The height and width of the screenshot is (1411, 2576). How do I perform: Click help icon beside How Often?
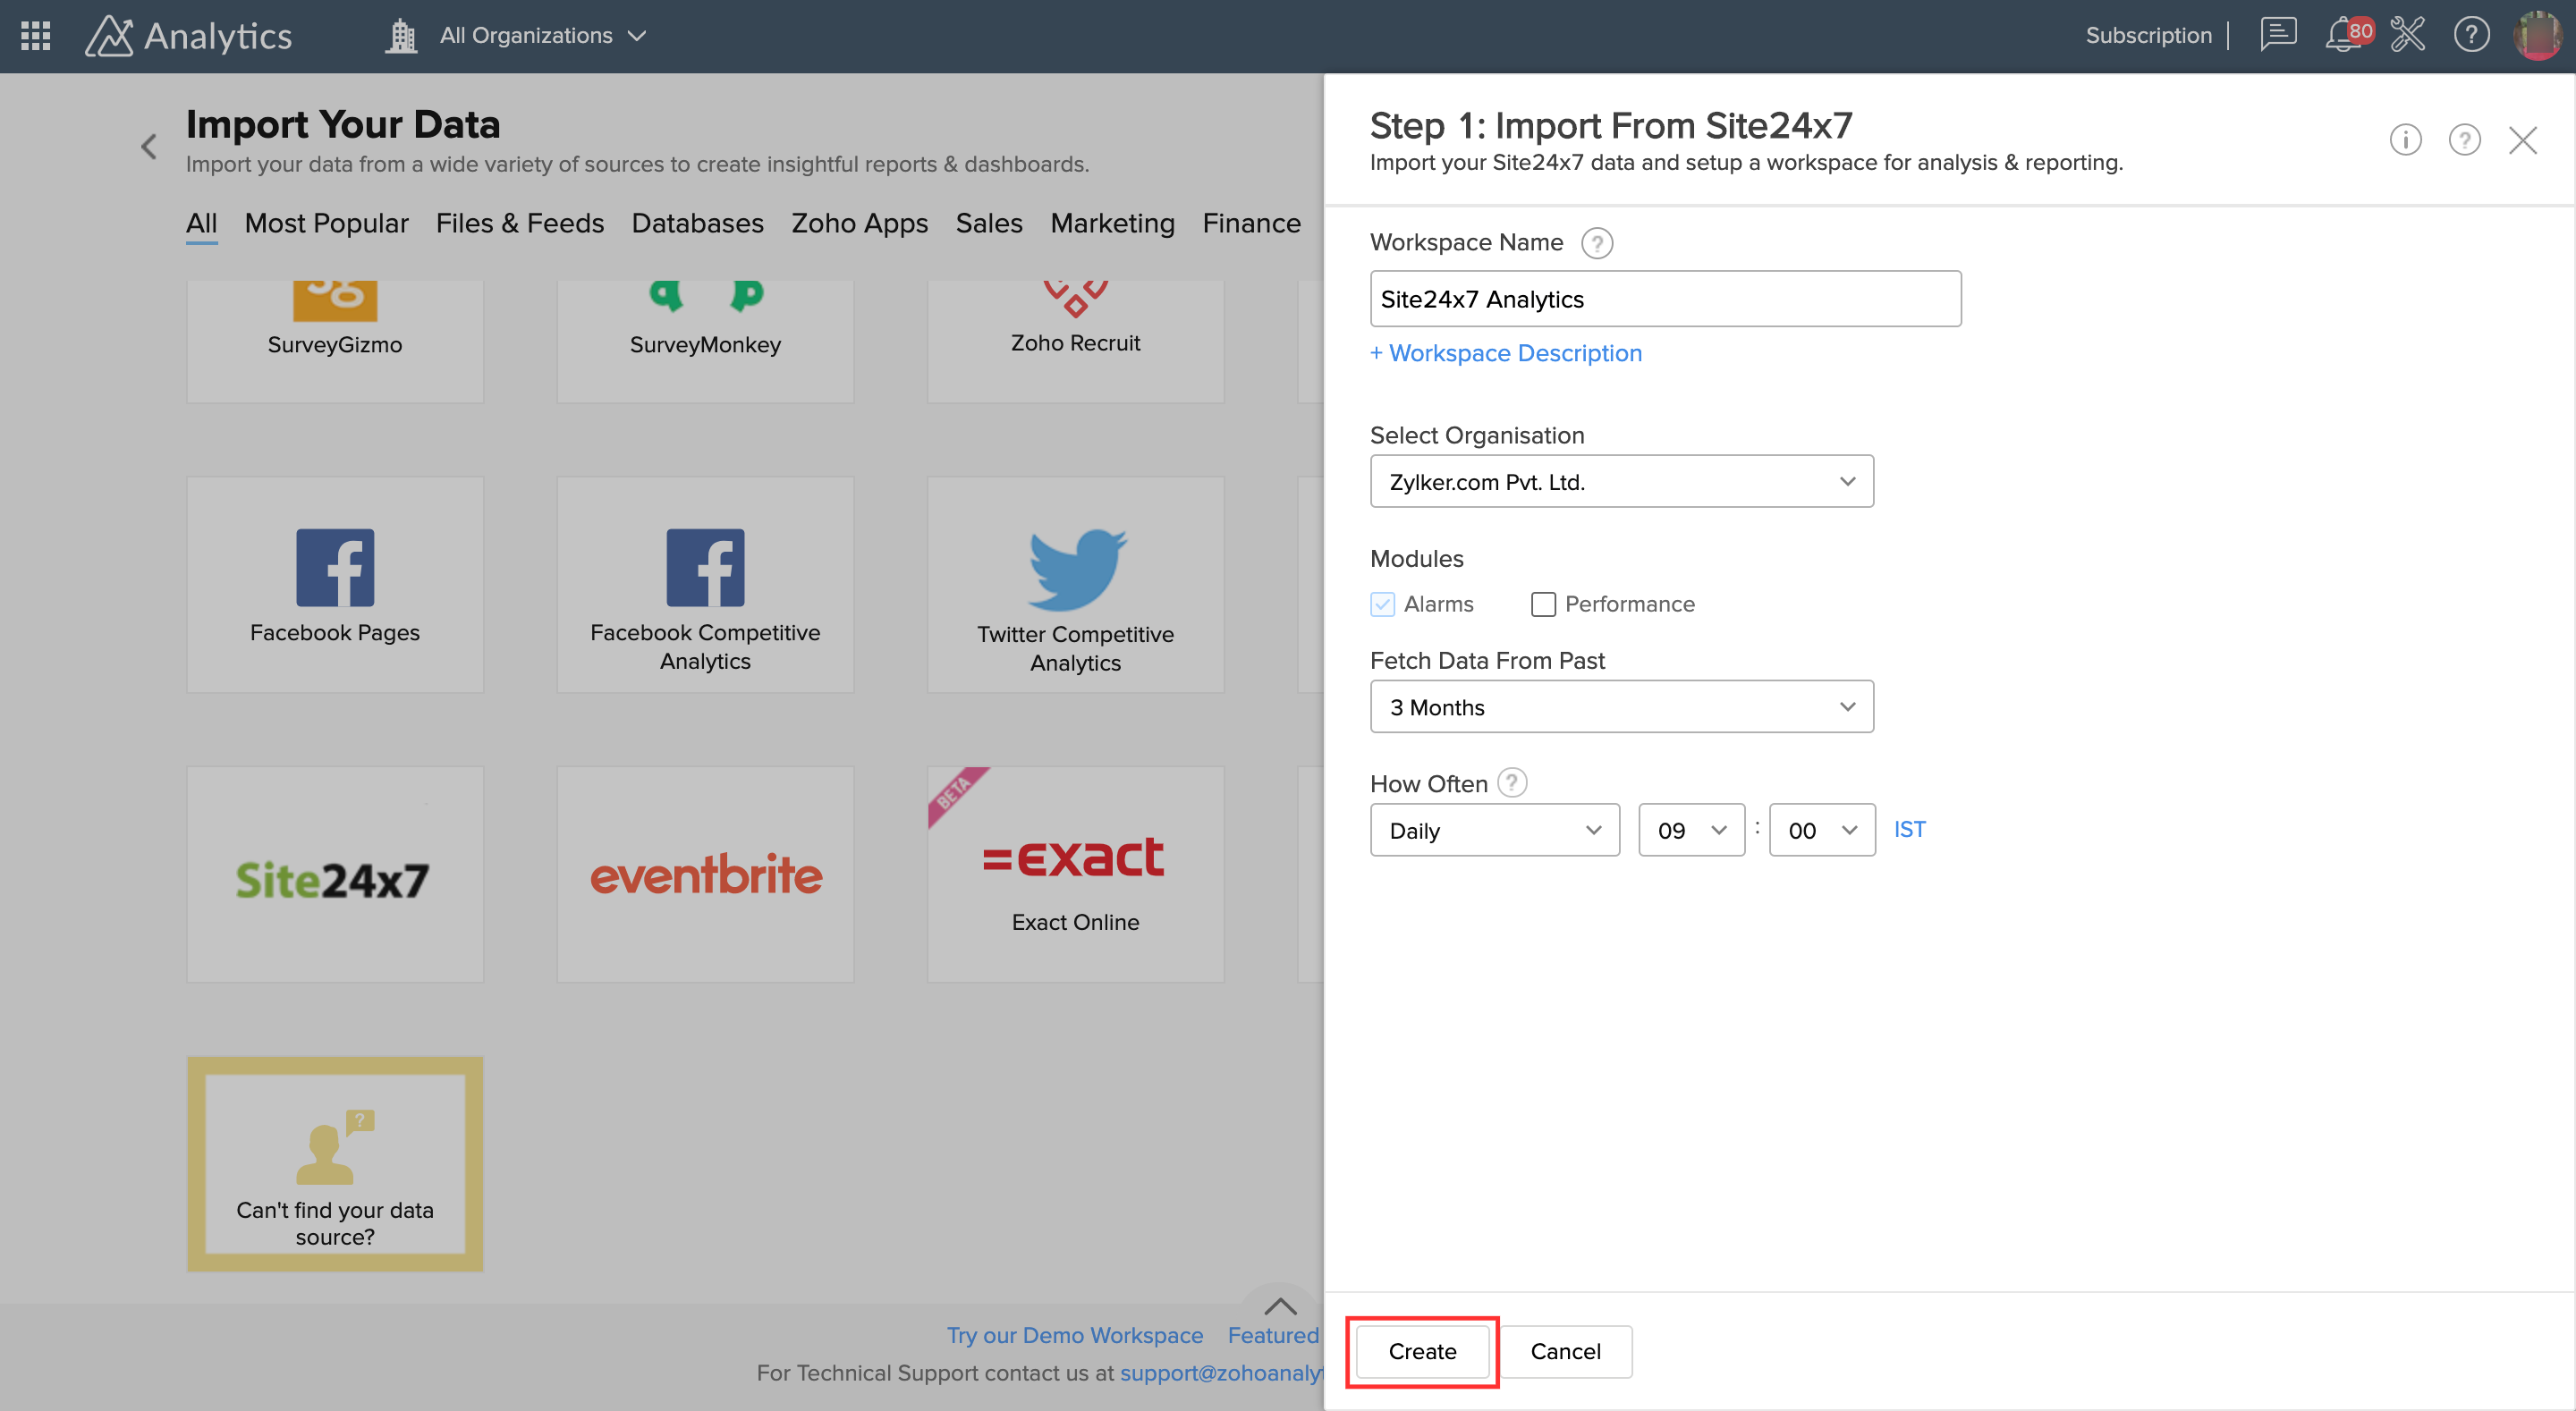pos(1512,783)
